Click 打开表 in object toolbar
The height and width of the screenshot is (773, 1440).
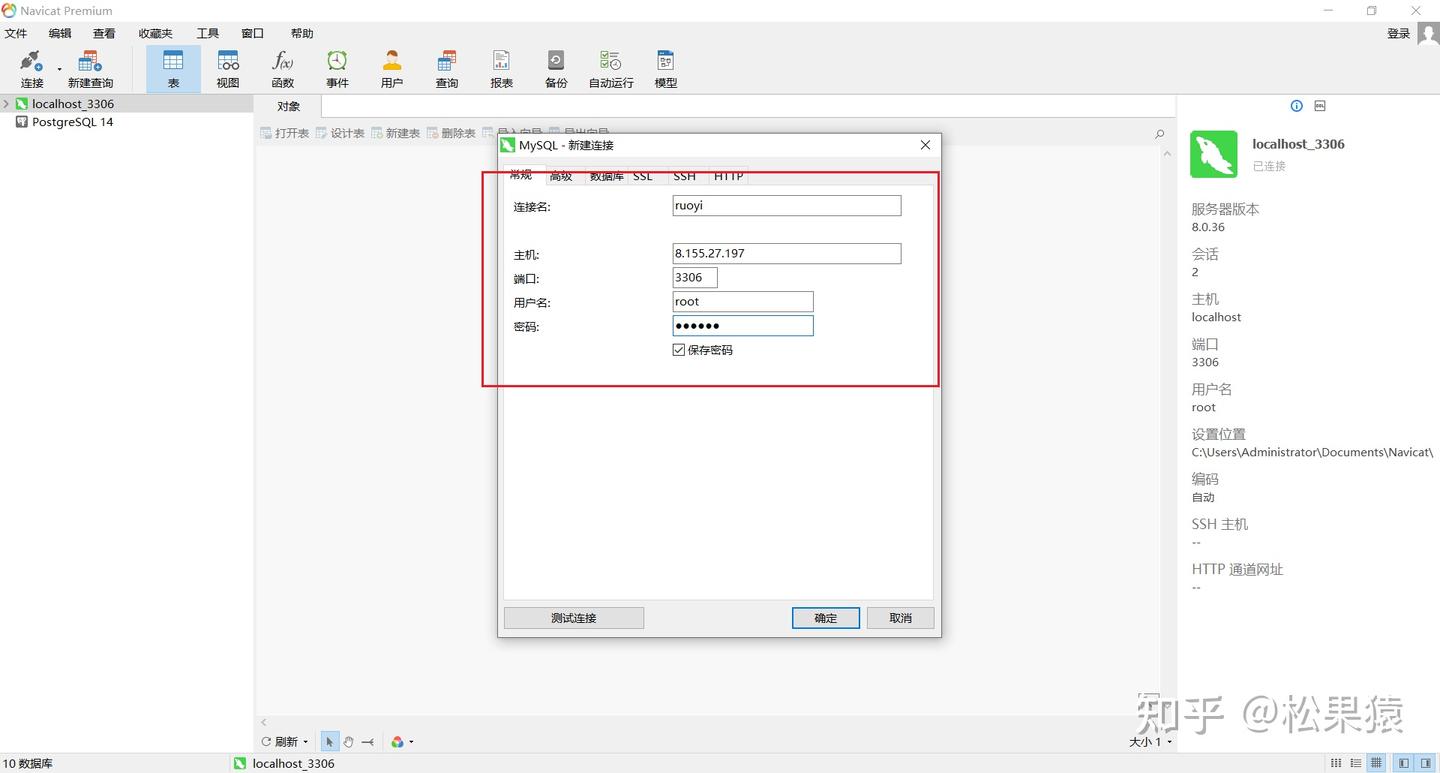[285, 133]
